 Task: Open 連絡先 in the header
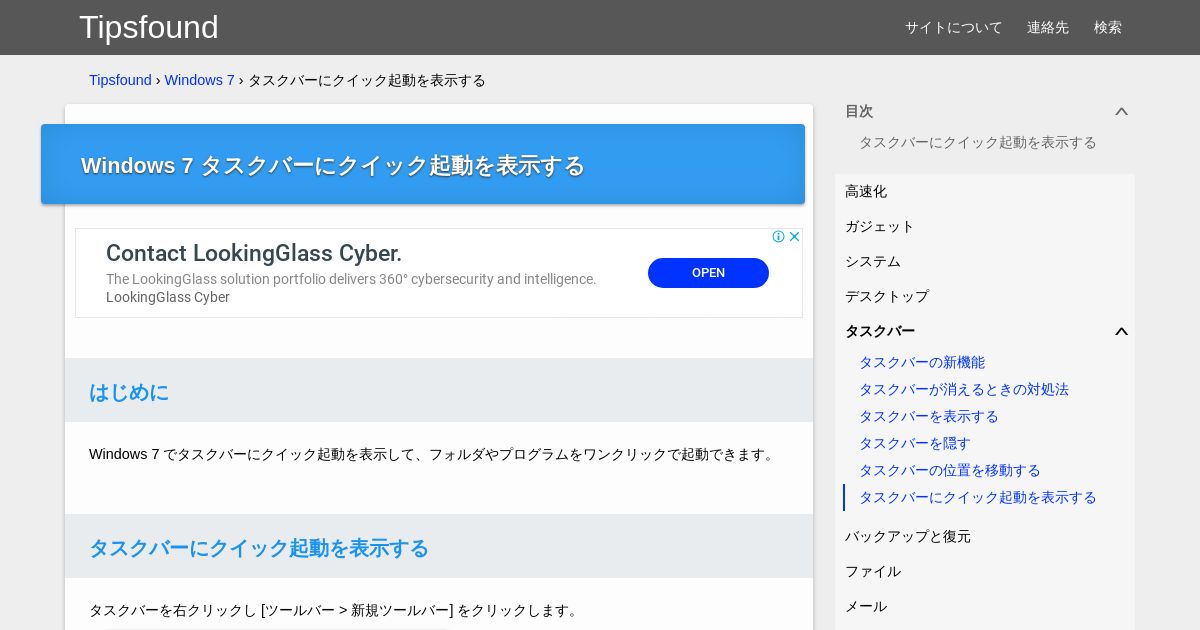(1048, 27)
